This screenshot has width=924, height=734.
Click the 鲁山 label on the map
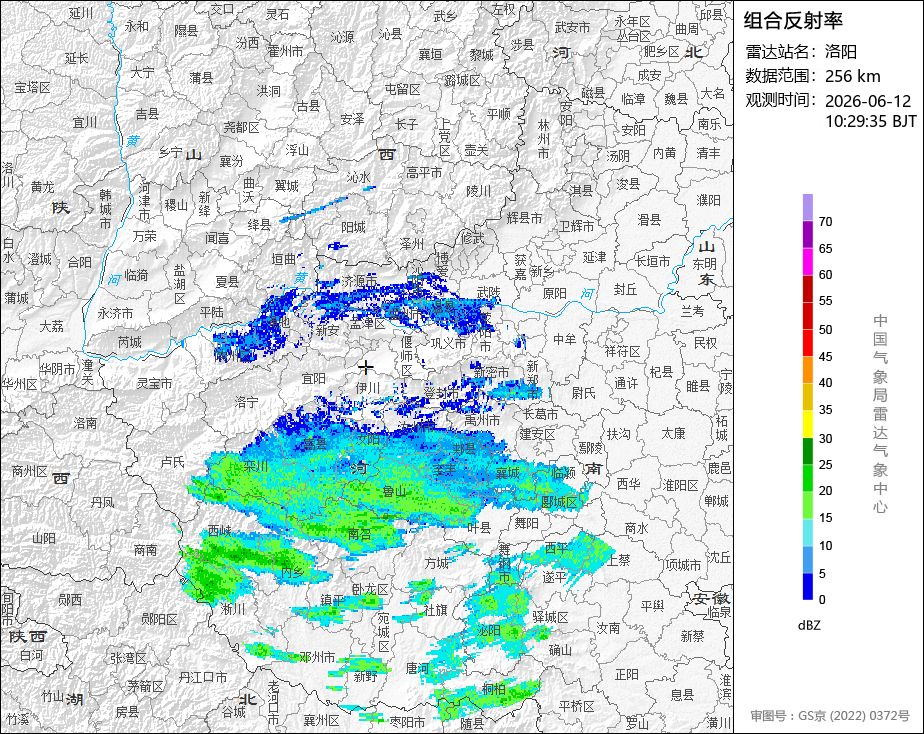[394, 491]
